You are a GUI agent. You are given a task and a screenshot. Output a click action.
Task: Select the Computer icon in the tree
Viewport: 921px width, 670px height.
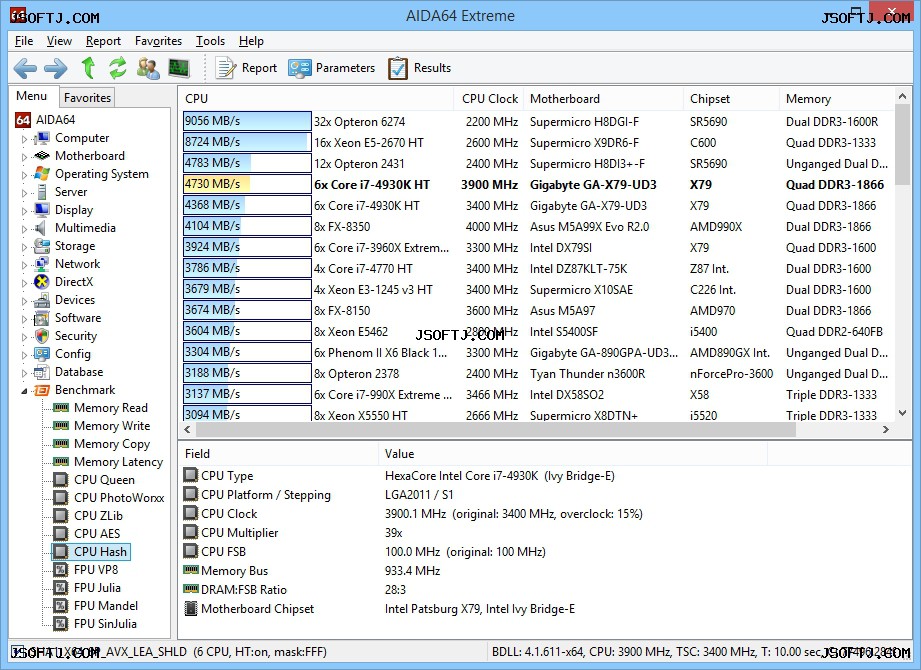click(x=42, y=138)
